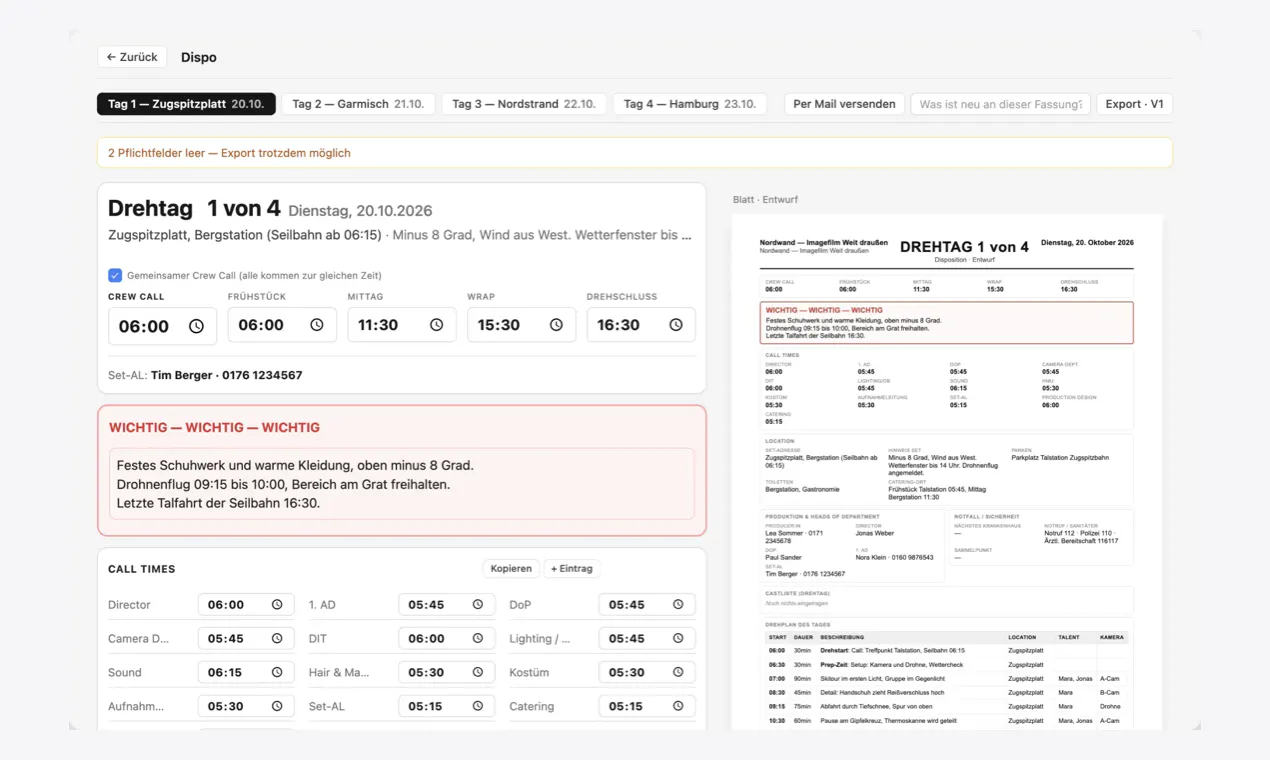1270x760 pixels.
Task: Select the Tag 4 — Hamburg tab
Action: point(690,104)
